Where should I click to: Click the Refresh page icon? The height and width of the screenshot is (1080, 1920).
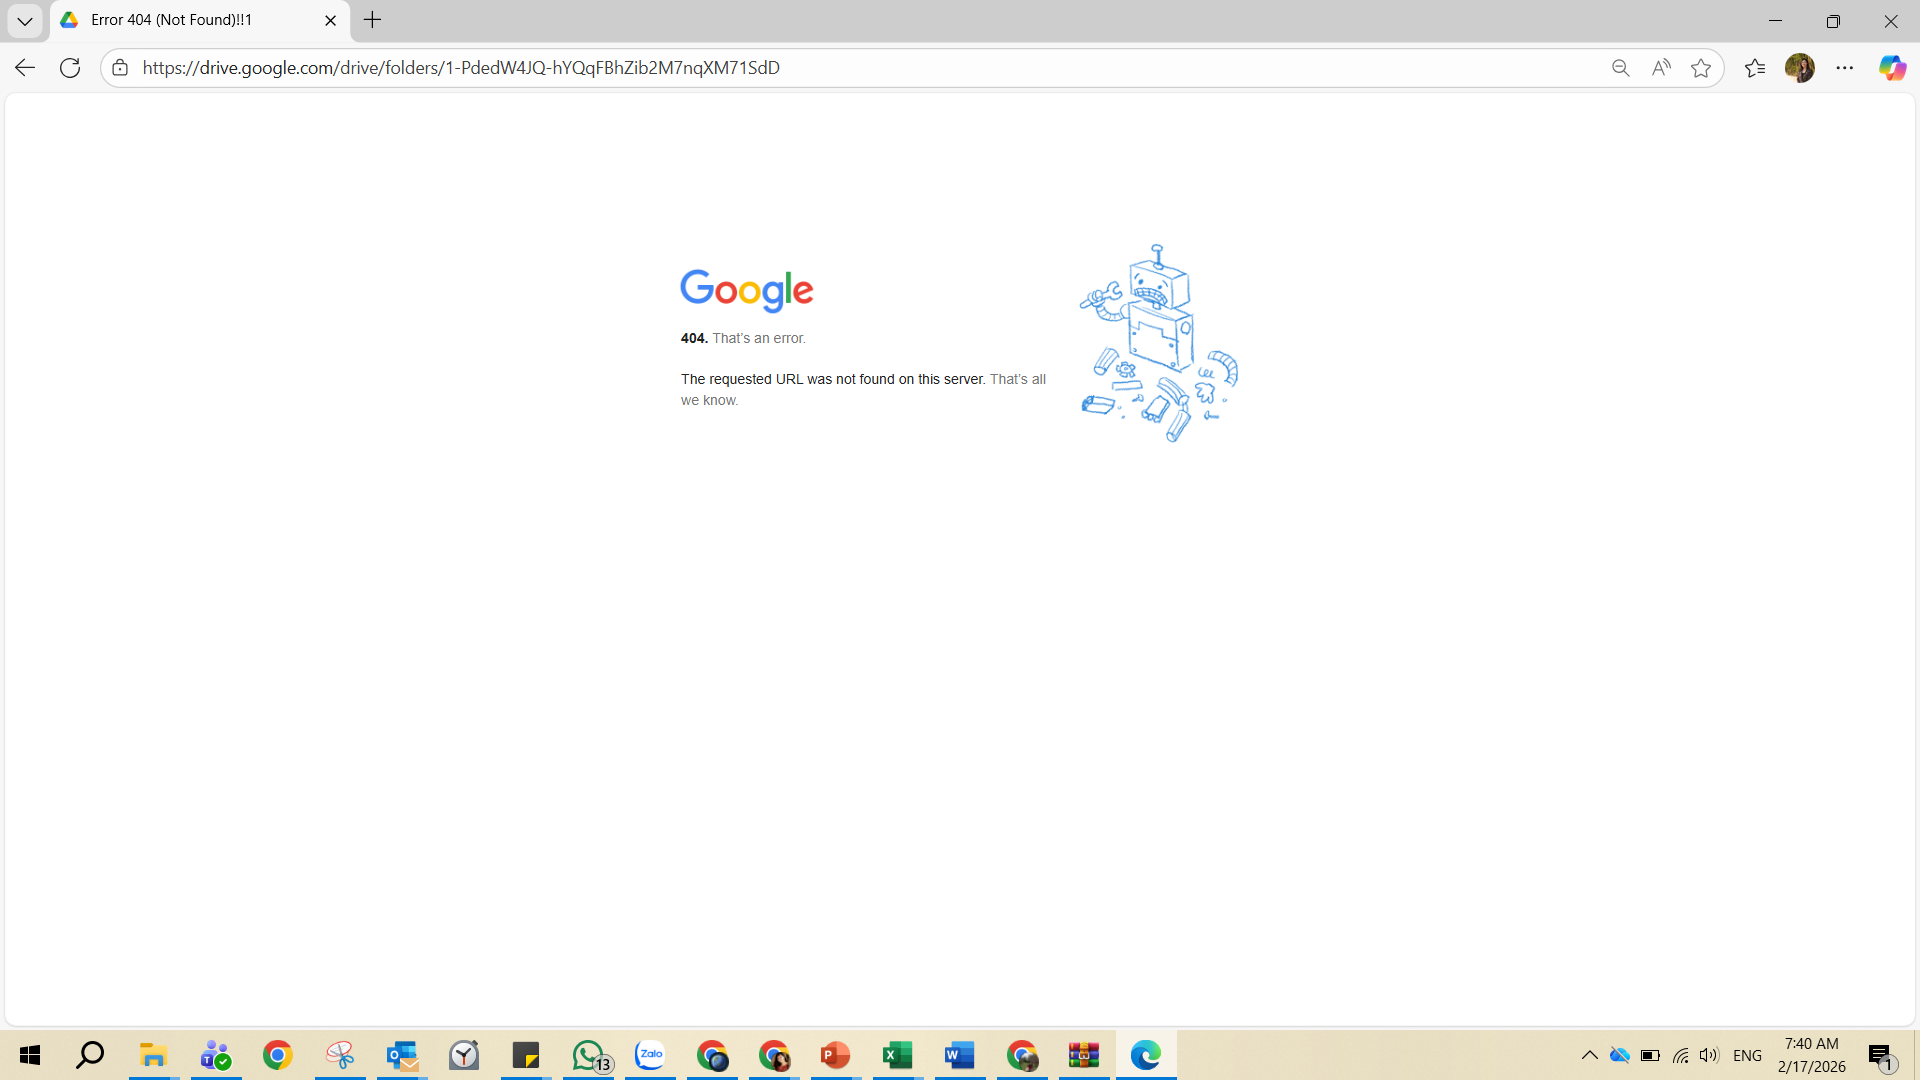[70, 68]
